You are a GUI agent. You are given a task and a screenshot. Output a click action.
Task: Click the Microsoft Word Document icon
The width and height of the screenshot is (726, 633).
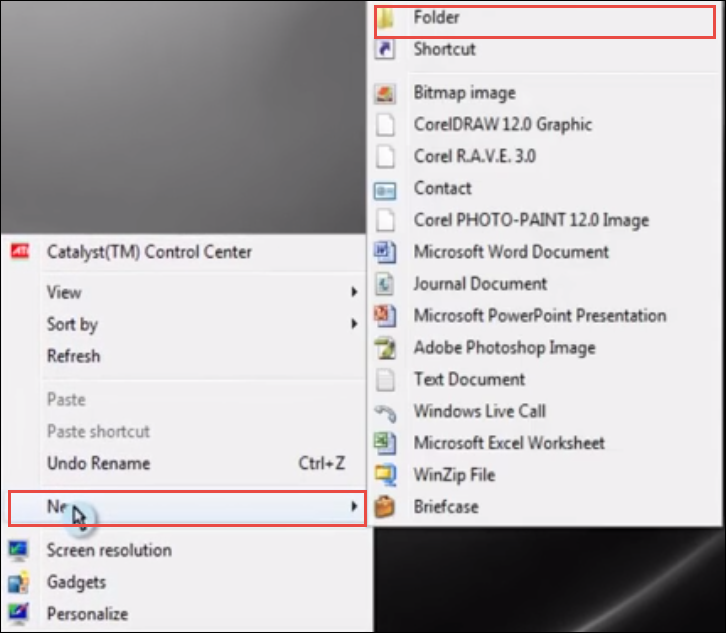tap(385, 252)
